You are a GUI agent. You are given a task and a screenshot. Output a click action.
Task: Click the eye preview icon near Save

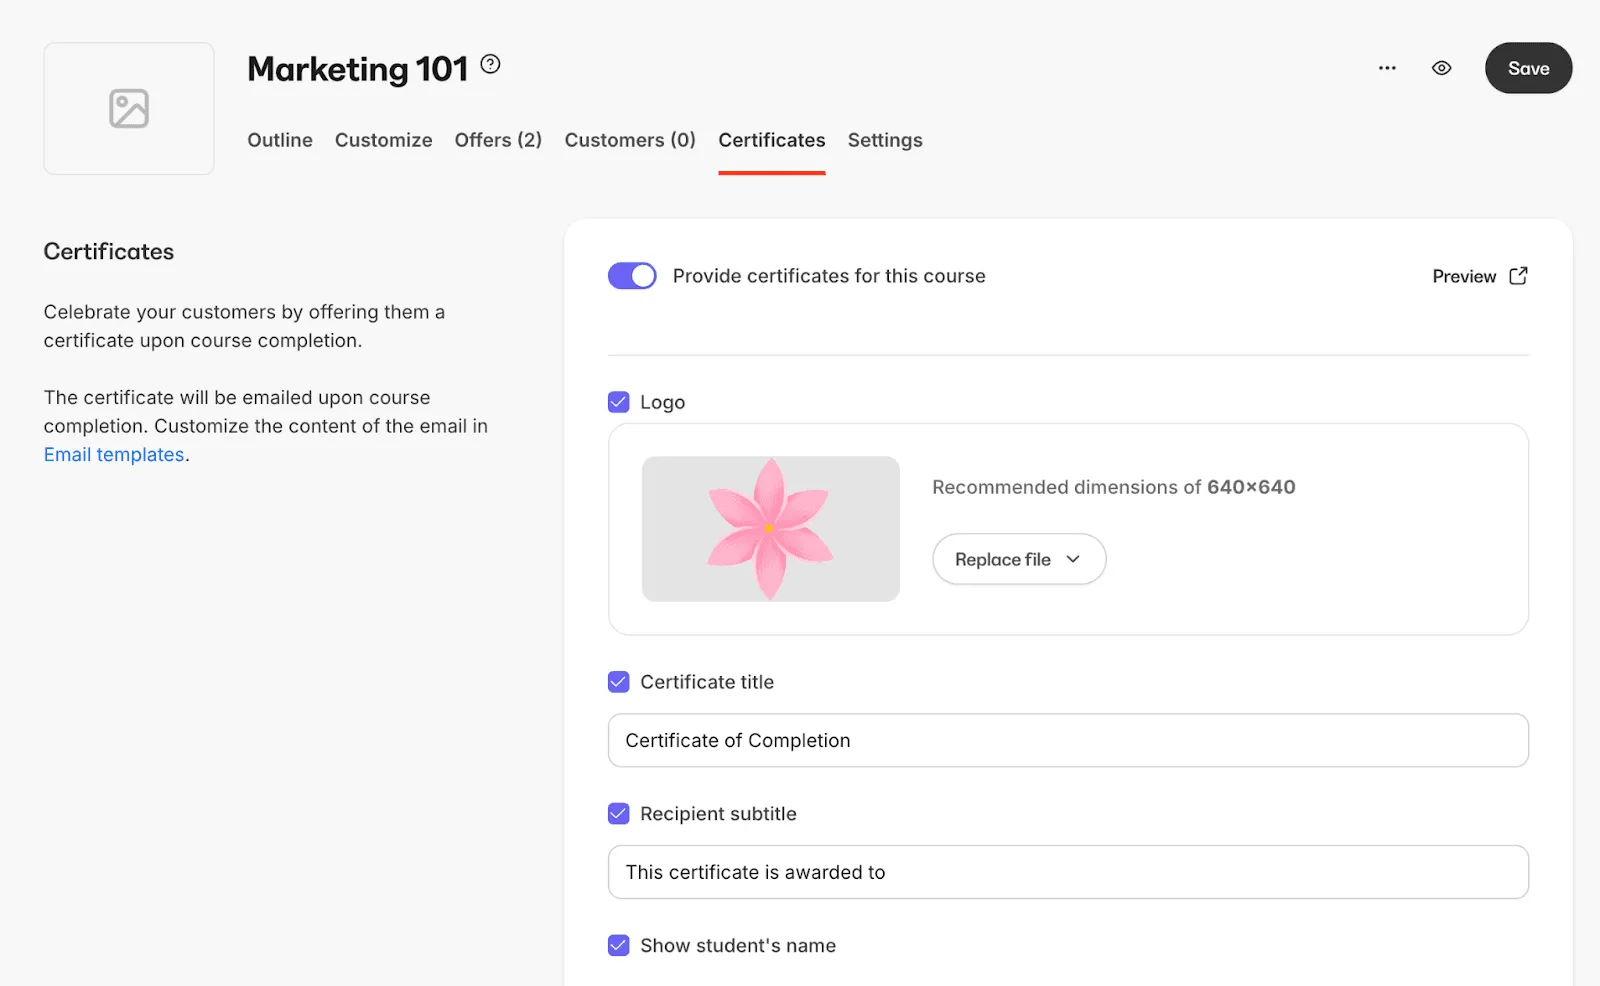click(1441, 68)
